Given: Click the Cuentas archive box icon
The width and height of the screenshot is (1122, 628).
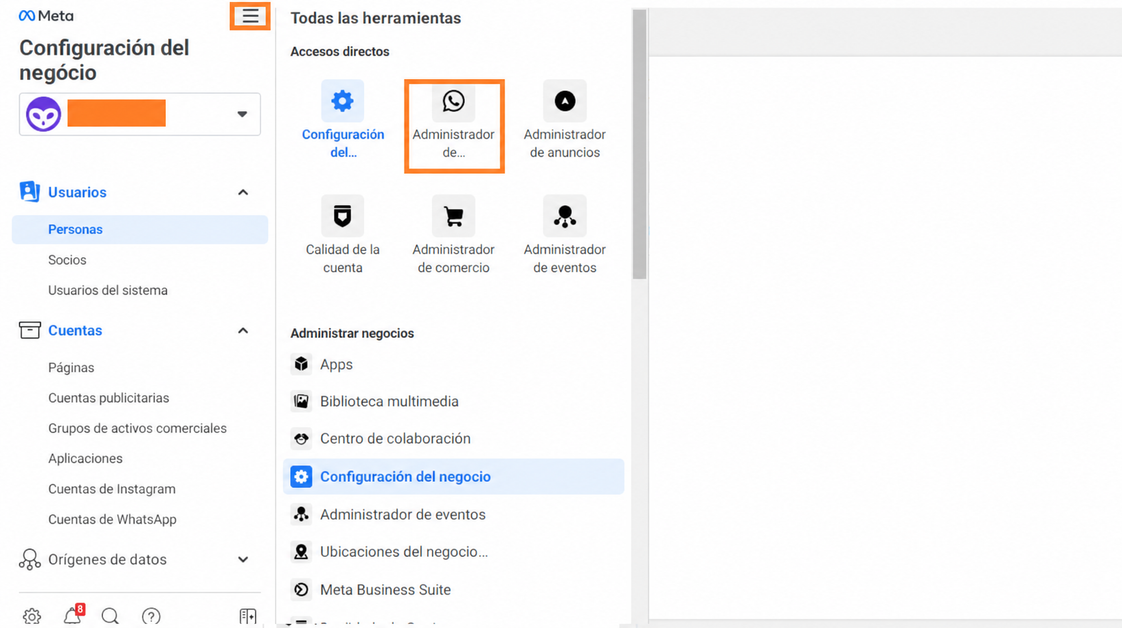Looking at the screenshot, I should point(29,330).
